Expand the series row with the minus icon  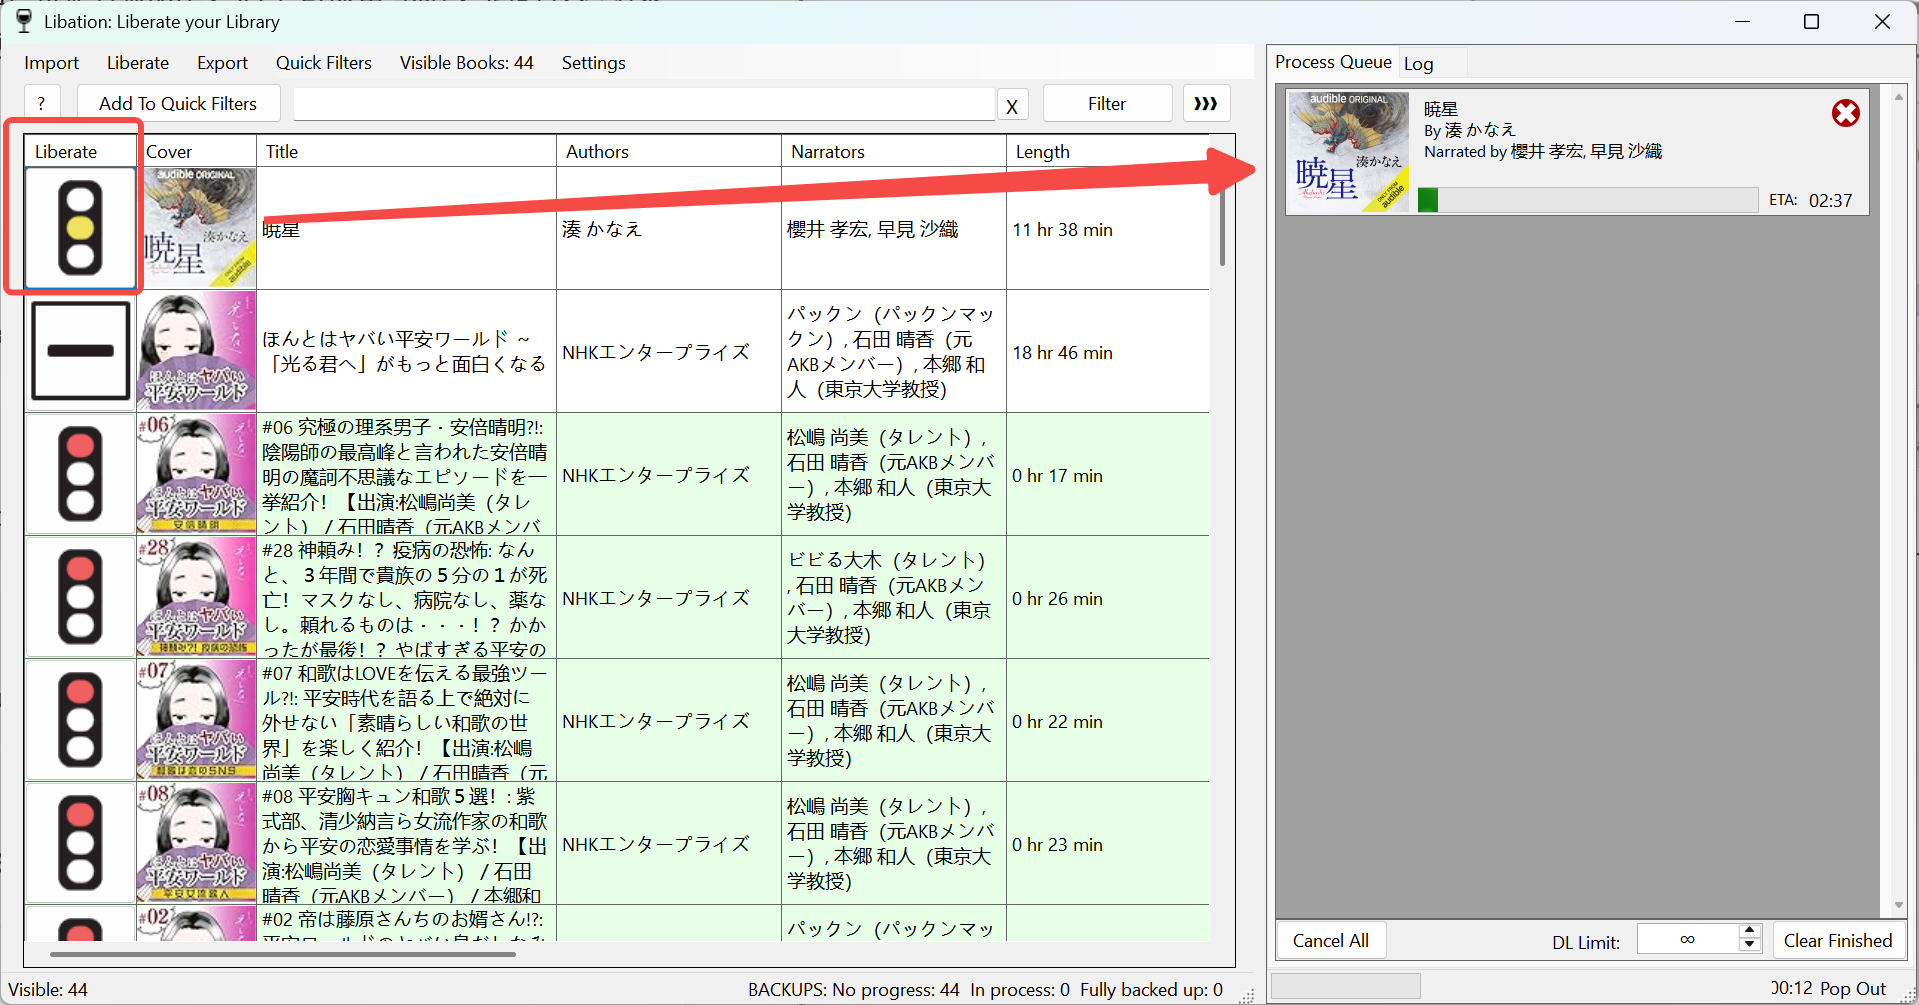[x=80, y=351]
